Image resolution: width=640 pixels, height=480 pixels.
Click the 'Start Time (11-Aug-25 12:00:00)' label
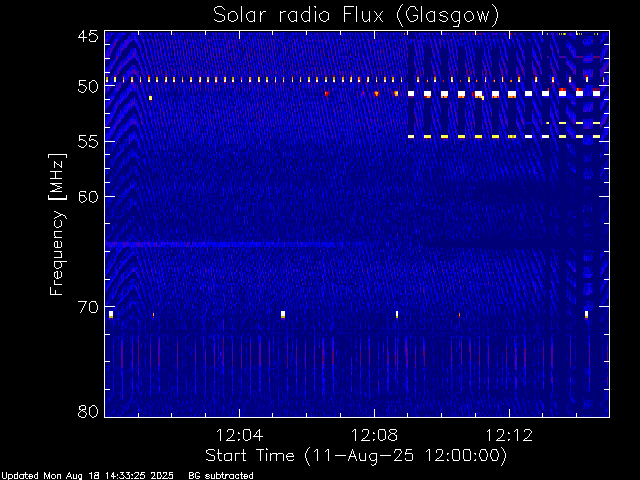pos(356,456)
